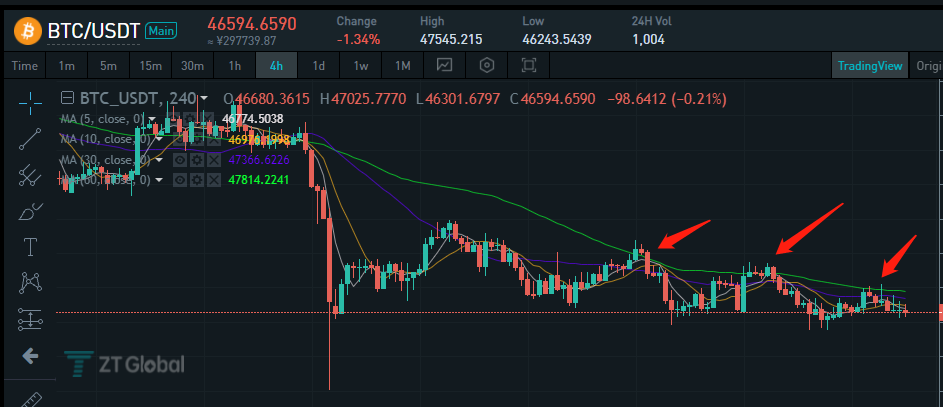Open settings gear for MA 10 indicator
Screen dimensions: 943x407
(196, 139)
